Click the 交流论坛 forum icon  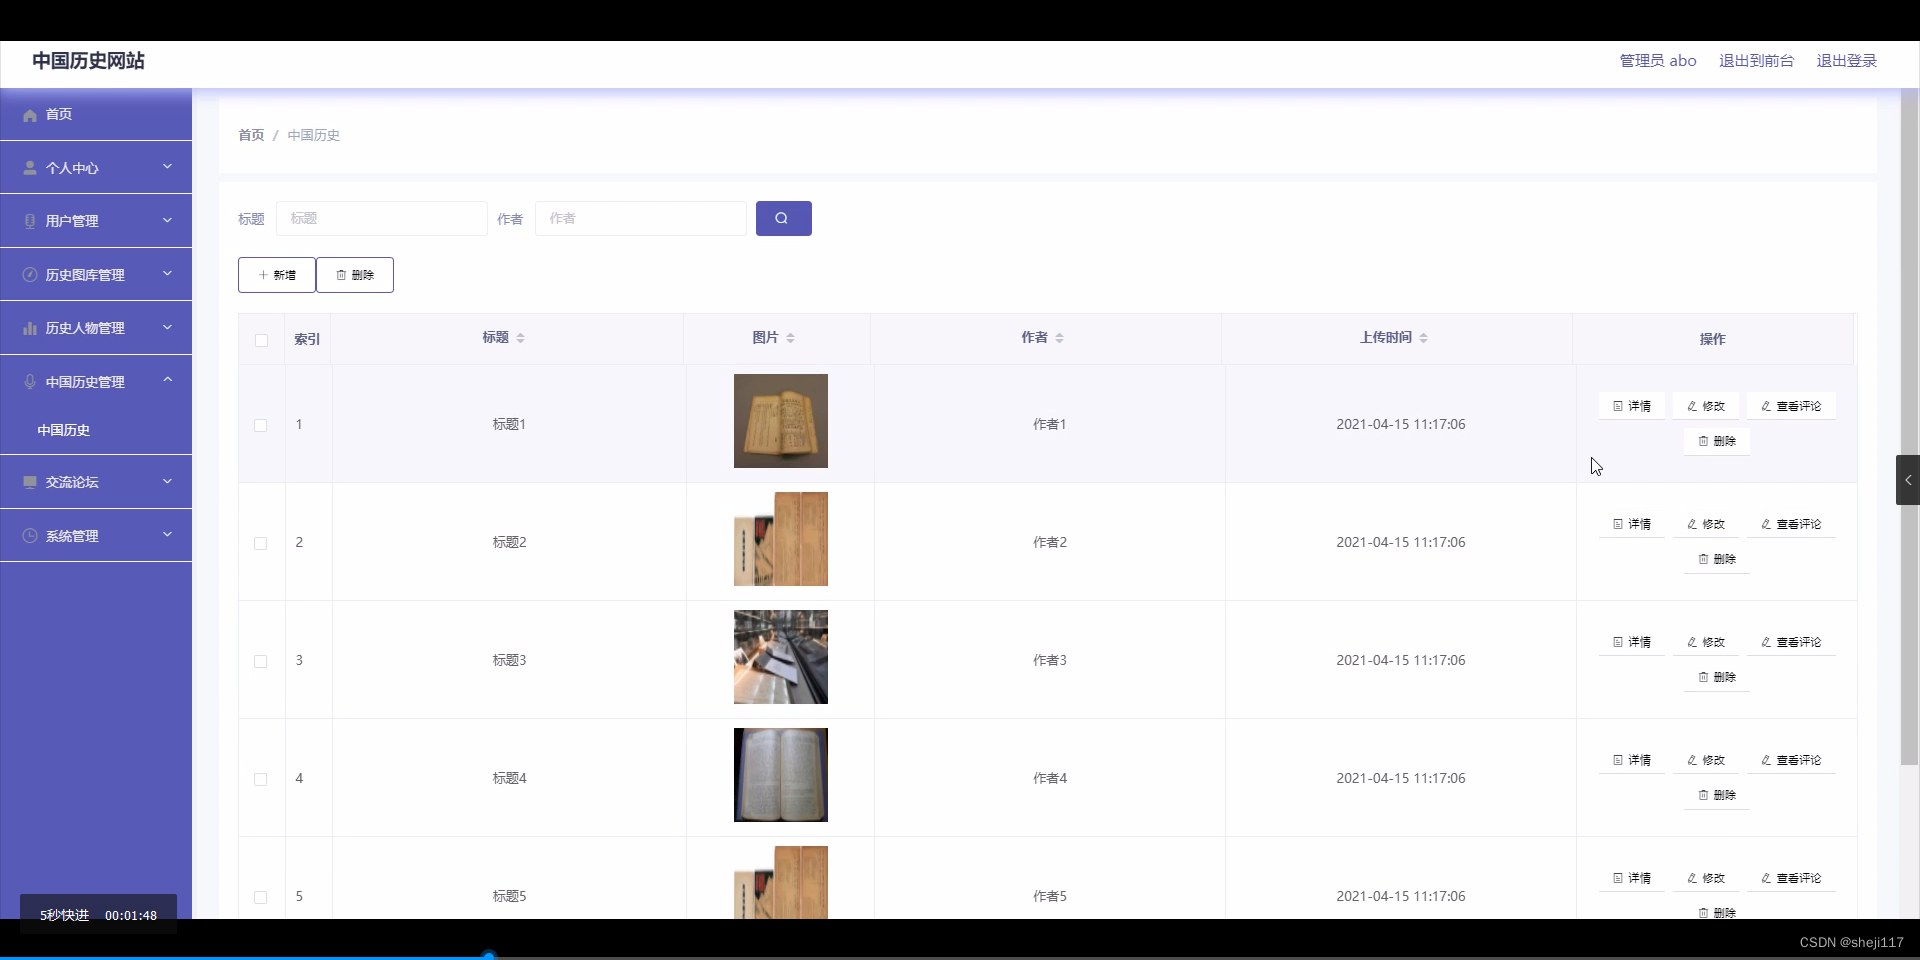pos(29,482)
